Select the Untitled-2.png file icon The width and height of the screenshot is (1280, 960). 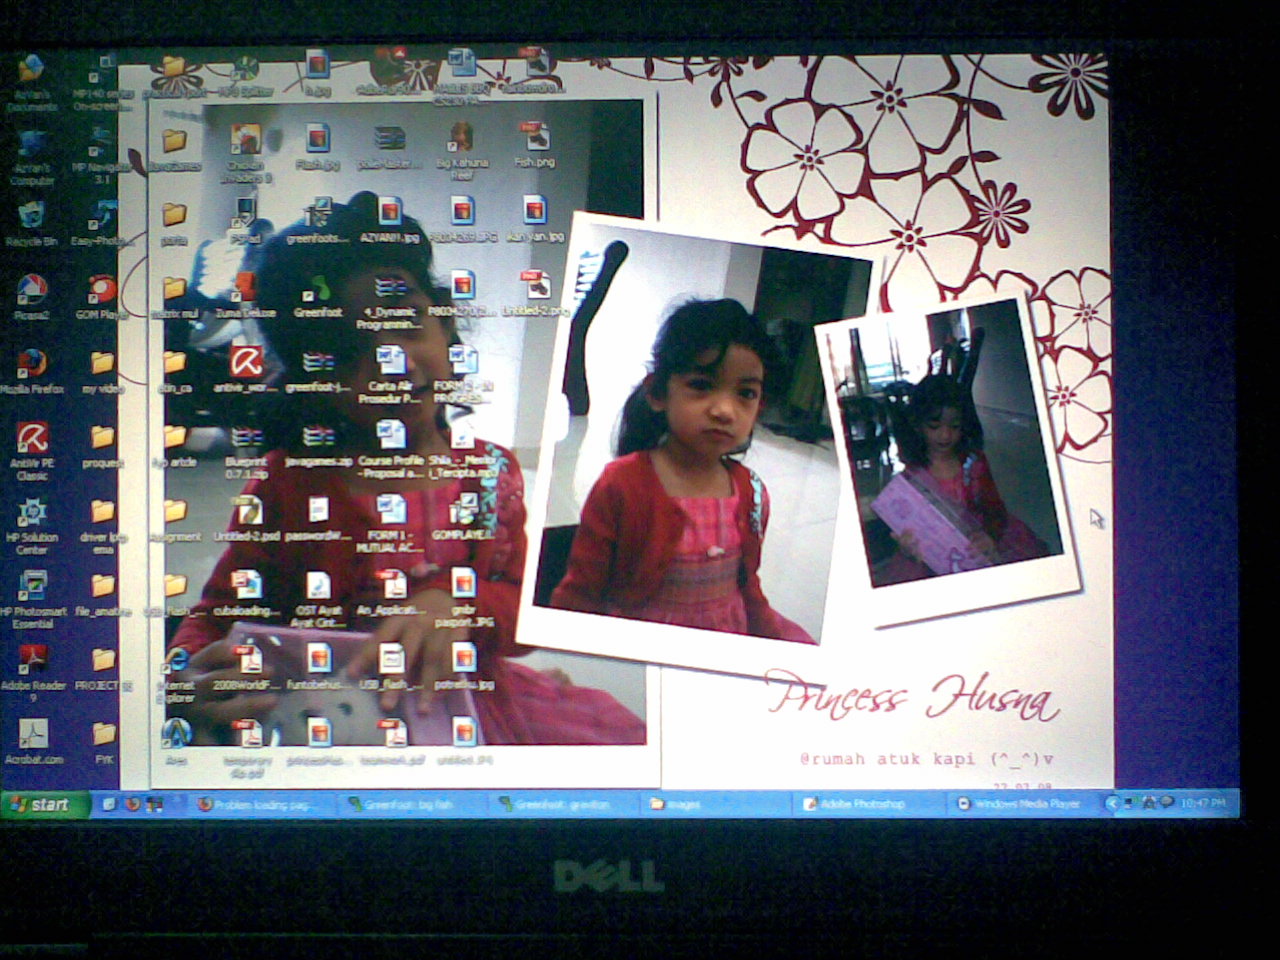(x=535, y=294)
